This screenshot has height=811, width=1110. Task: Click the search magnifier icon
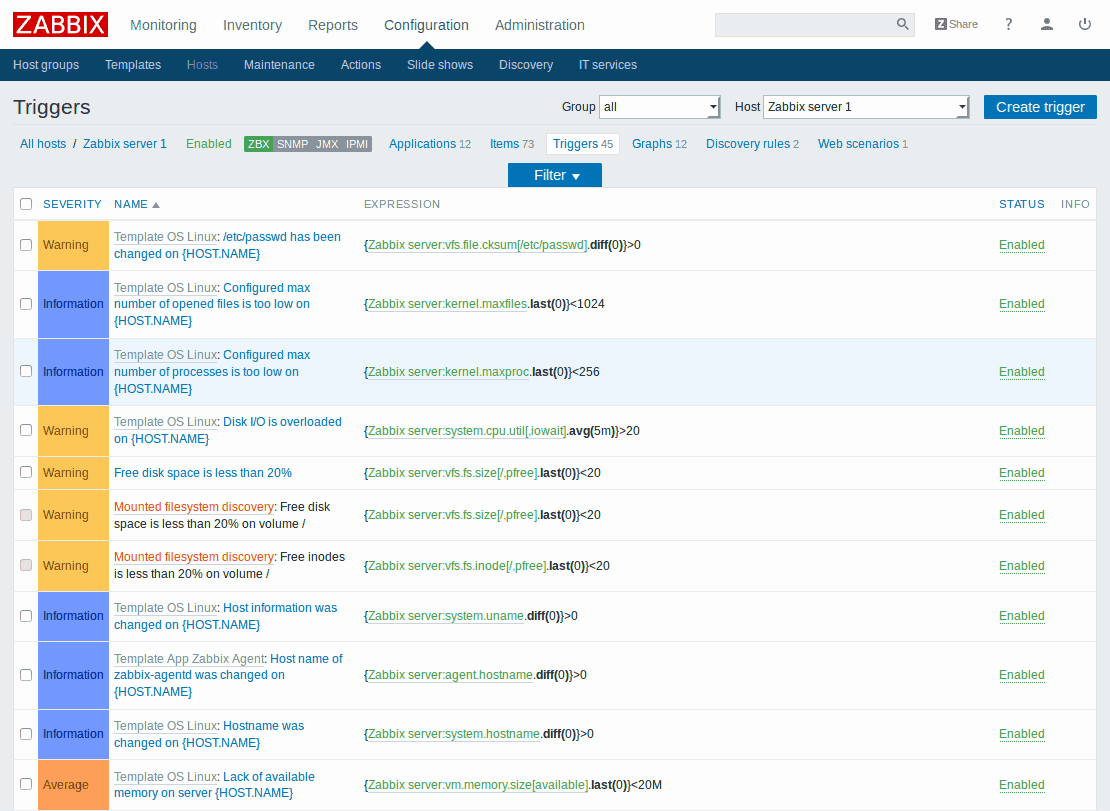click(x=902, y=25)
